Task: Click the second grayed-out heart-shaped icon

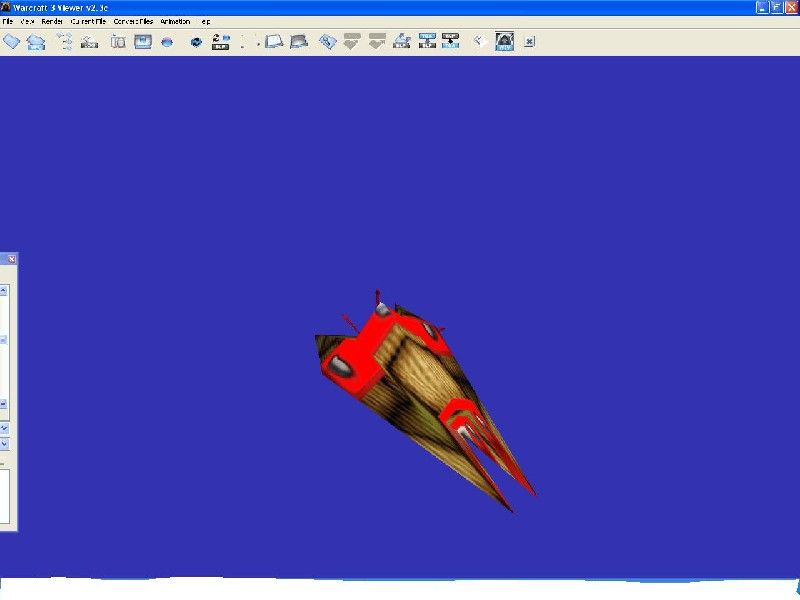Action: click(377, 41)
